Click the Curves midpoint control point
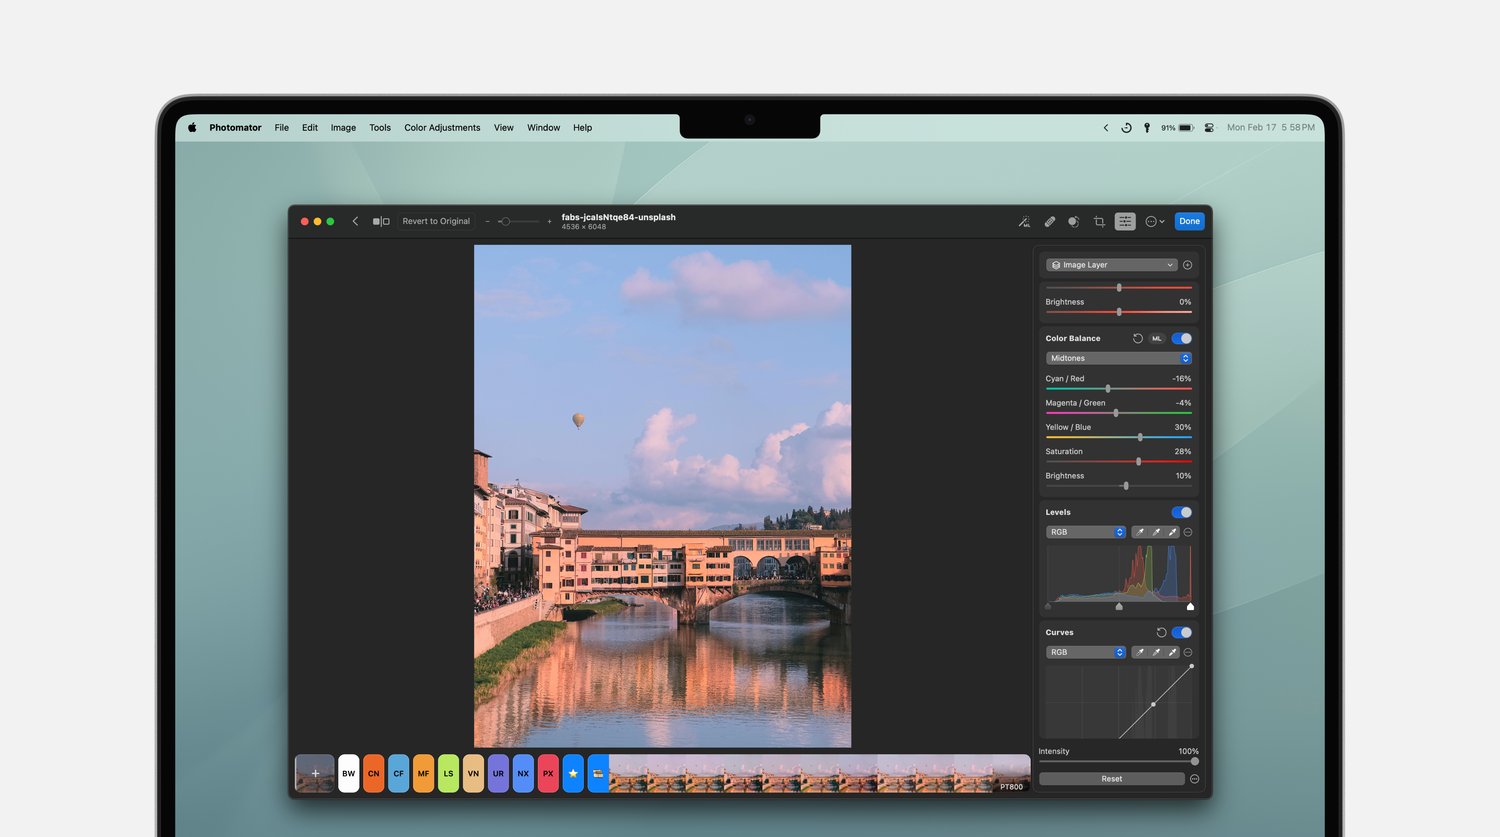The width and height of the screenshot is (1500, 837). [x=1153, y=704]
